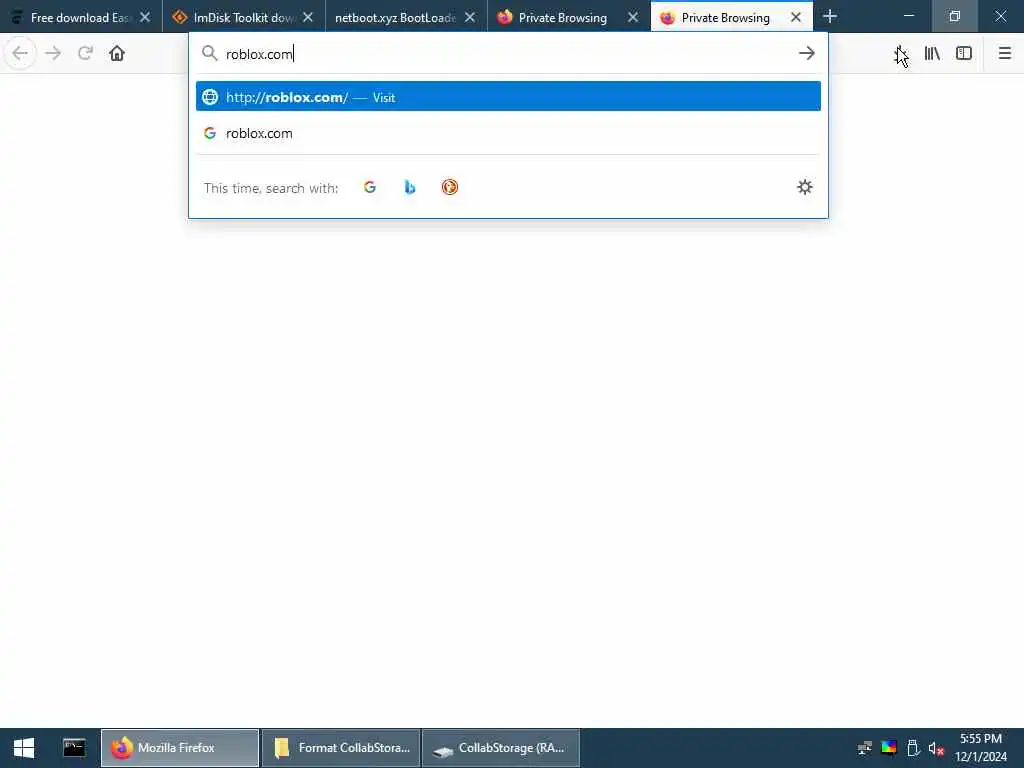Close the Free download Eas tab

point(145,17)
